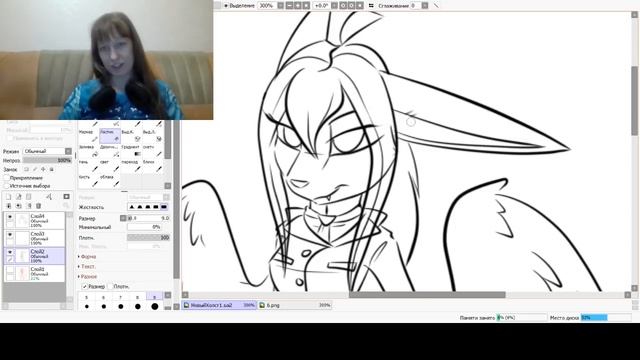Select the Градиент gradient tool
The height and width of the screenshot is (360, 640).
[x=131, y=151]
